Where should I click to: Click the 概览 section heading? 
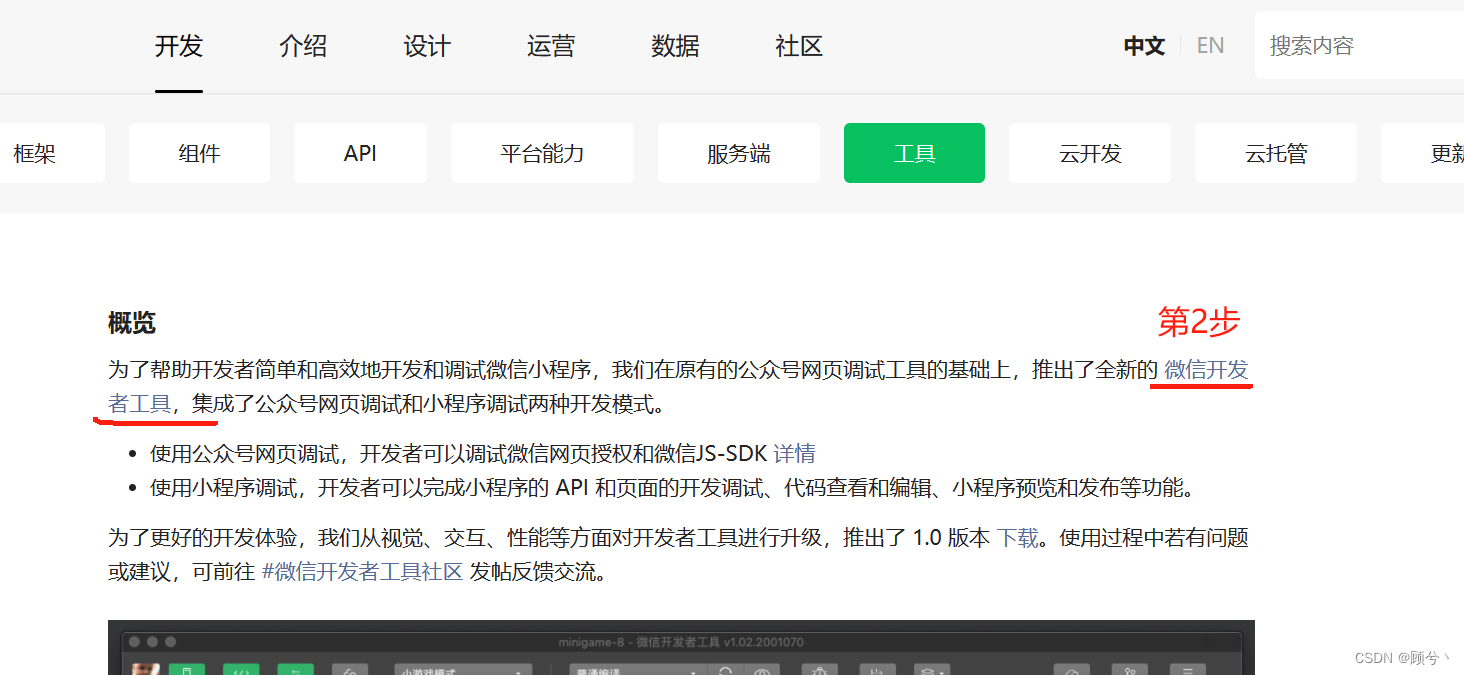click(x=132, y=323)
